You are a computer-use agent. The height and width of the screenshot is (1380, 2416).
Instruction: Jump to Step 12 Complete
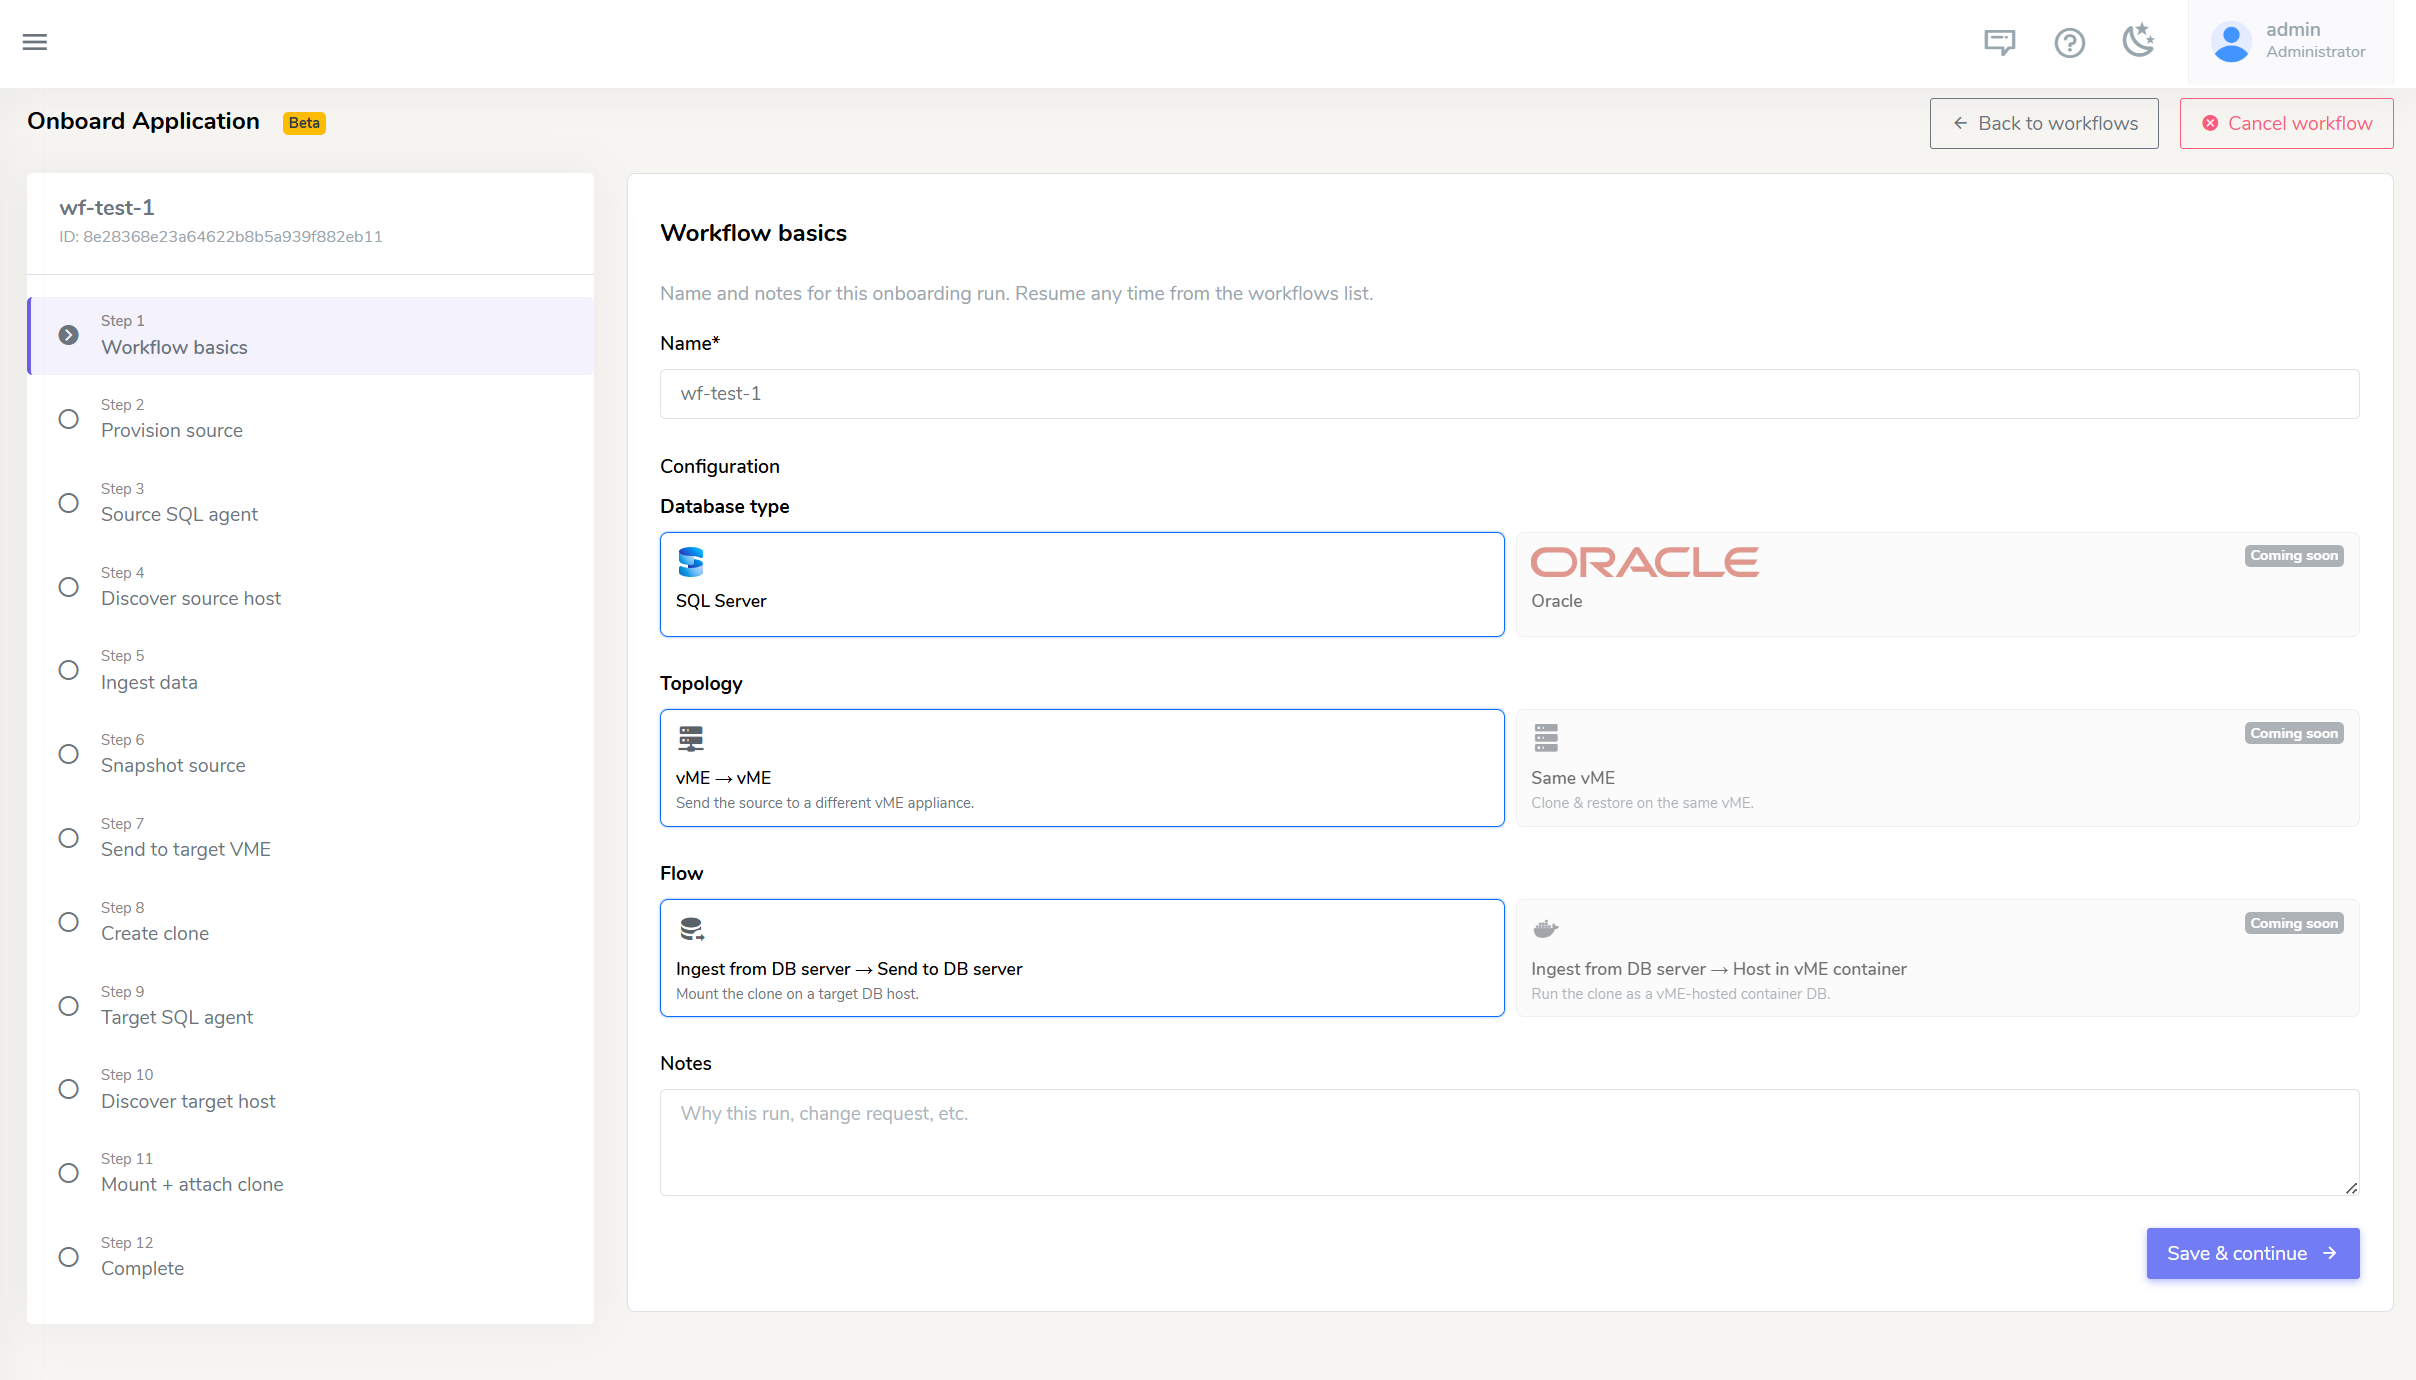310,1257
